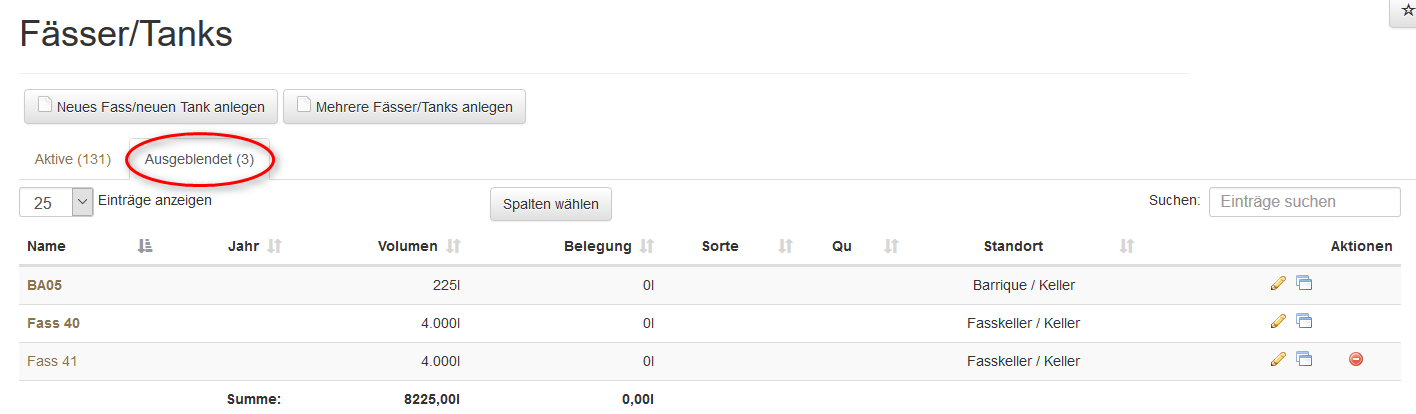Edit Fass 41 via the pencil icon
This screenshot has width=1416, height=414.
tap(1277, 360)
